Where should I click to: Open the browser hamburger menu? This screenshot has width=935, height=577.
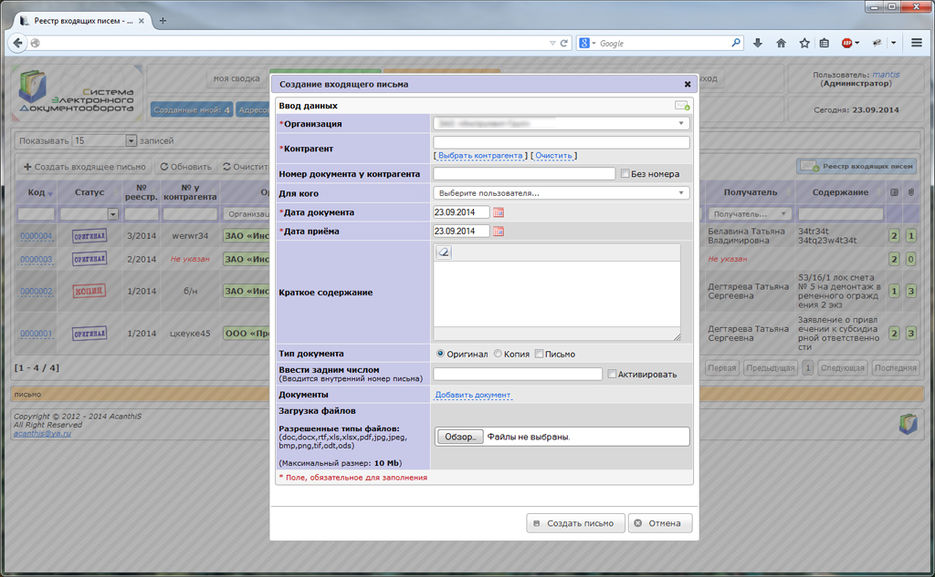click(x=917, y=43)
